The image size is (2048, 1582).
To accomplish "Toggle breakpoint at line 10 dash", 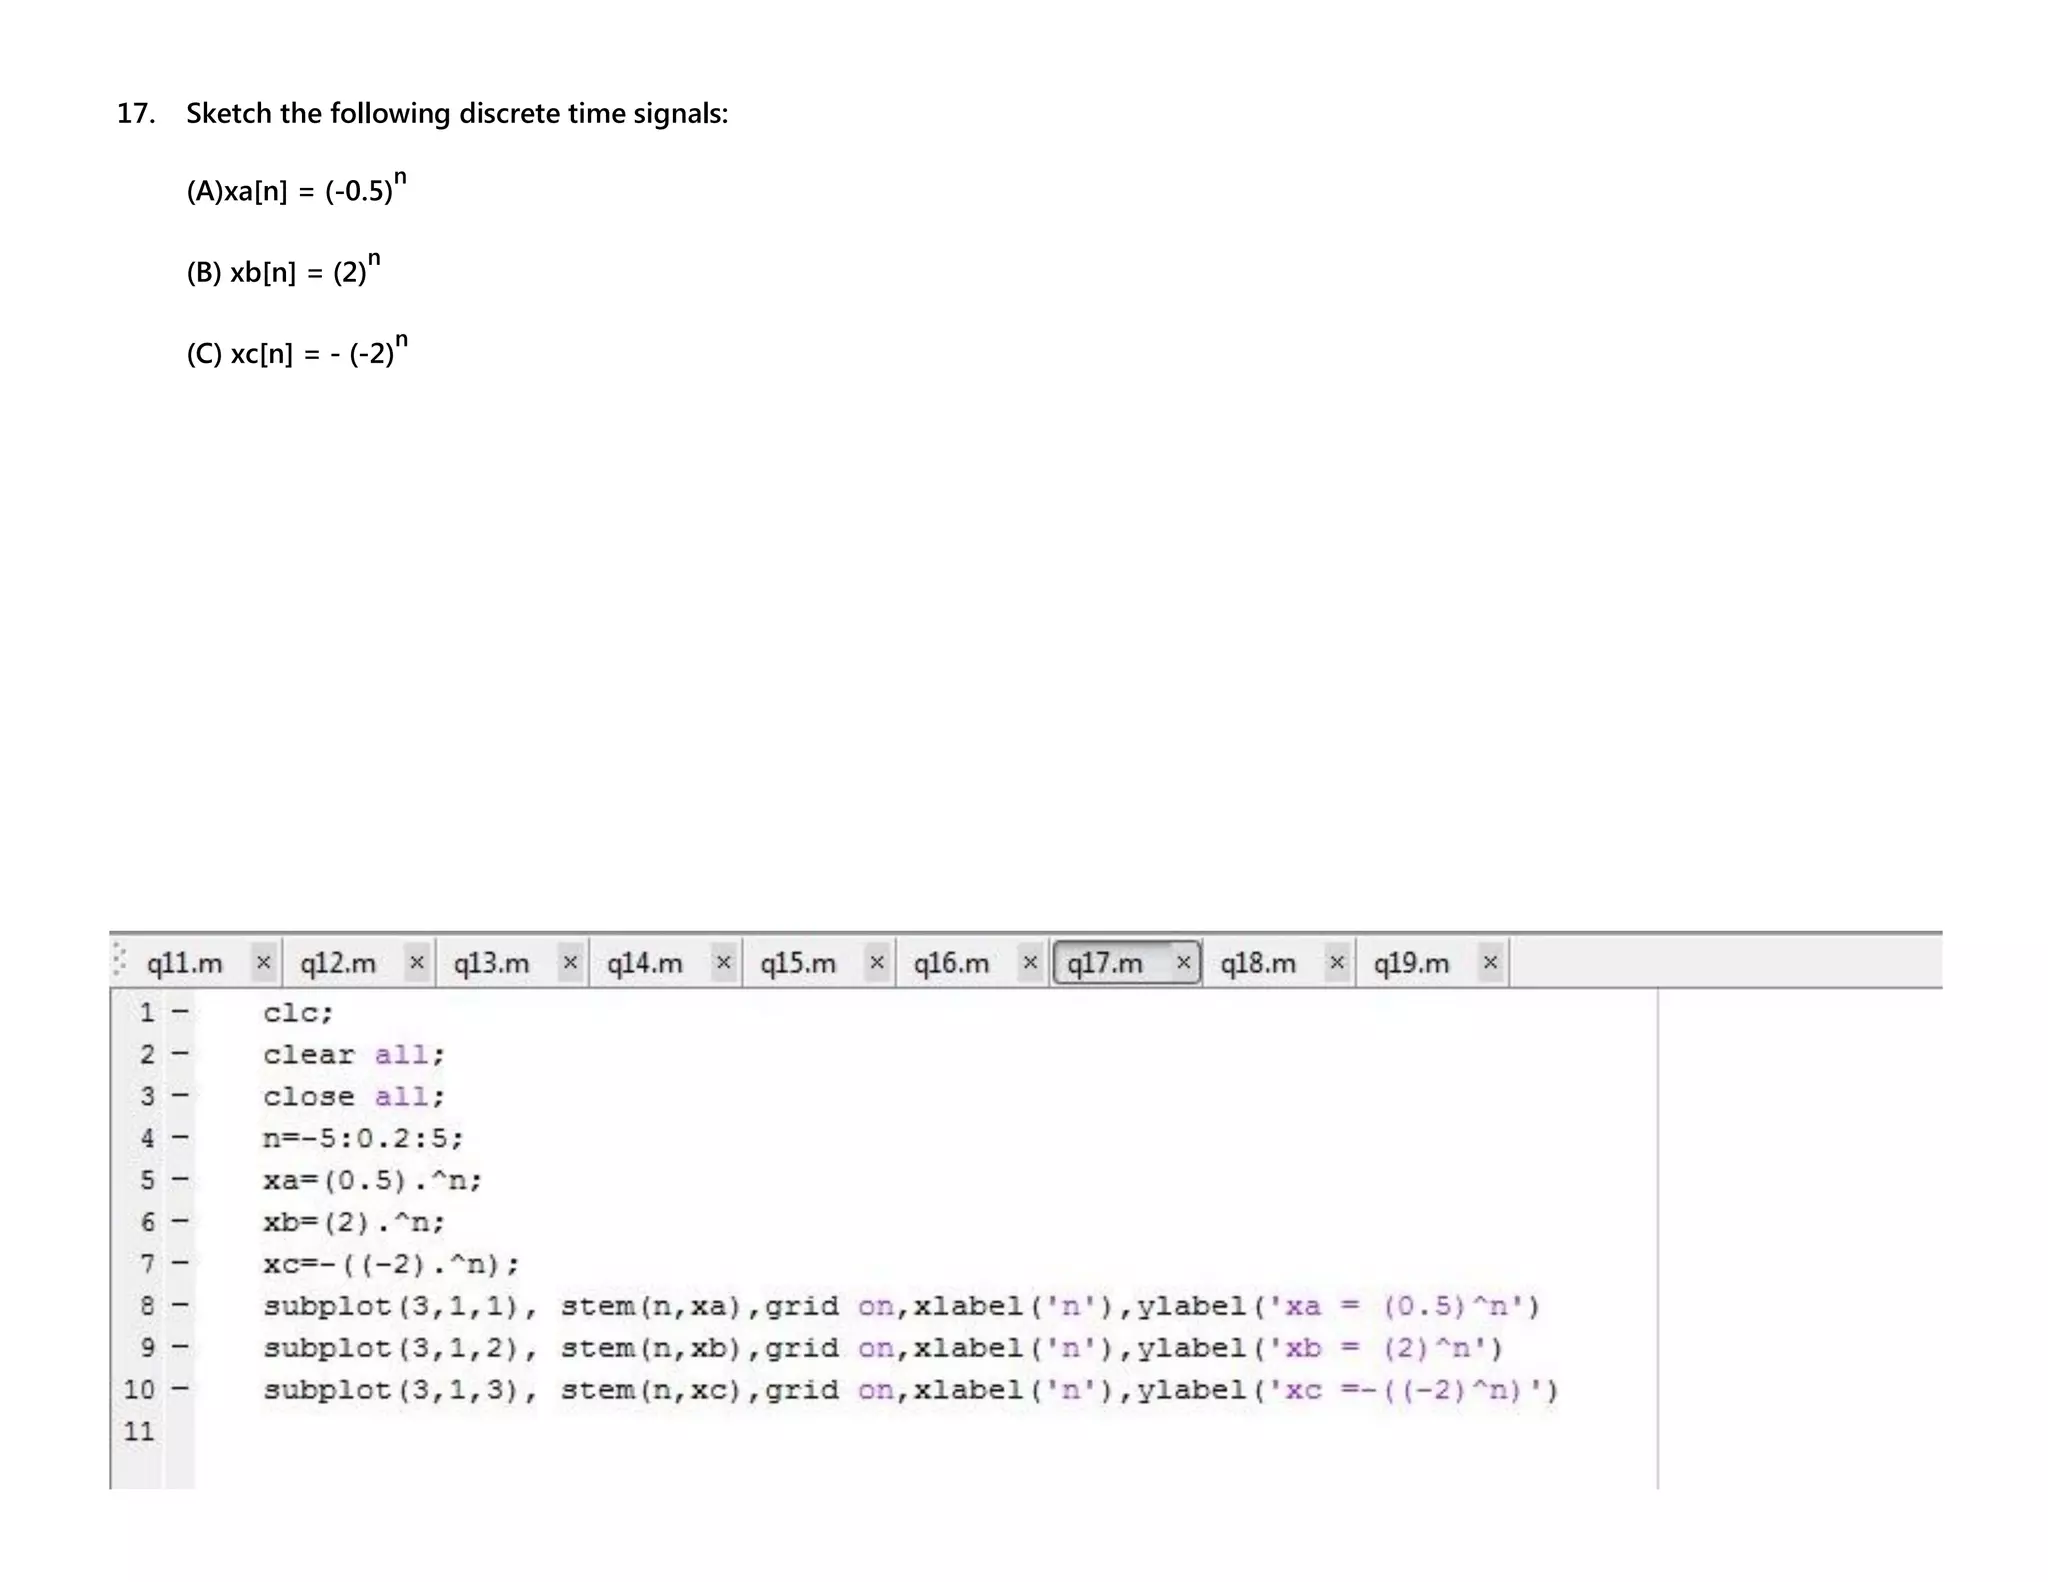I will 180,1389.
